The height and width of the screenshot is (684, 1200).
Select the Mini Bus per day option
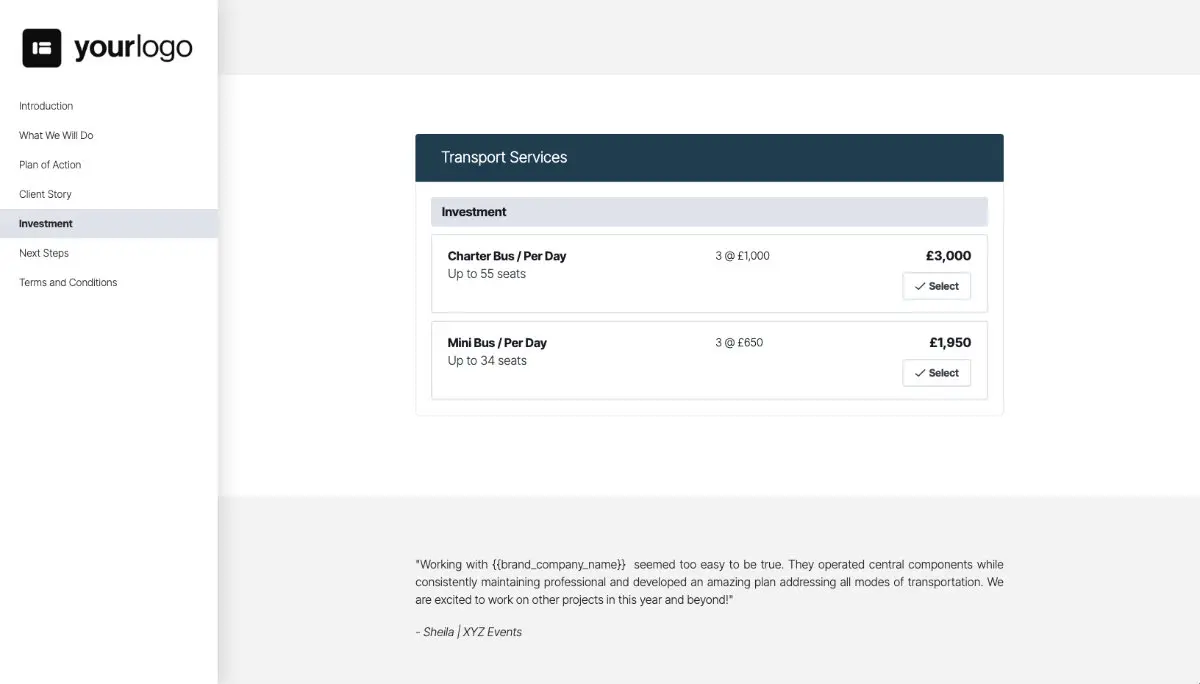(937, 373)
